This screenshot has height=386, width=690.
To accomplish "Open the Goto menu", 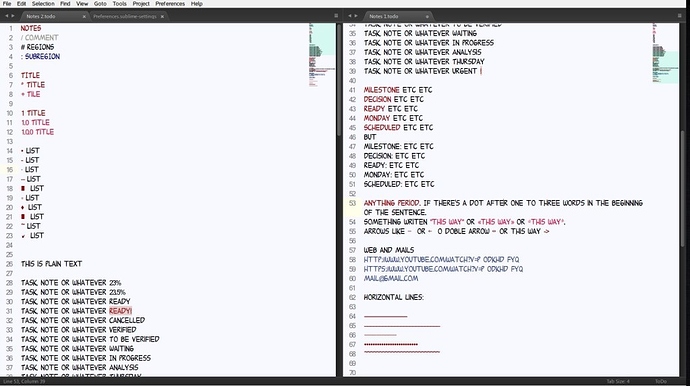I will coord(100,4).
